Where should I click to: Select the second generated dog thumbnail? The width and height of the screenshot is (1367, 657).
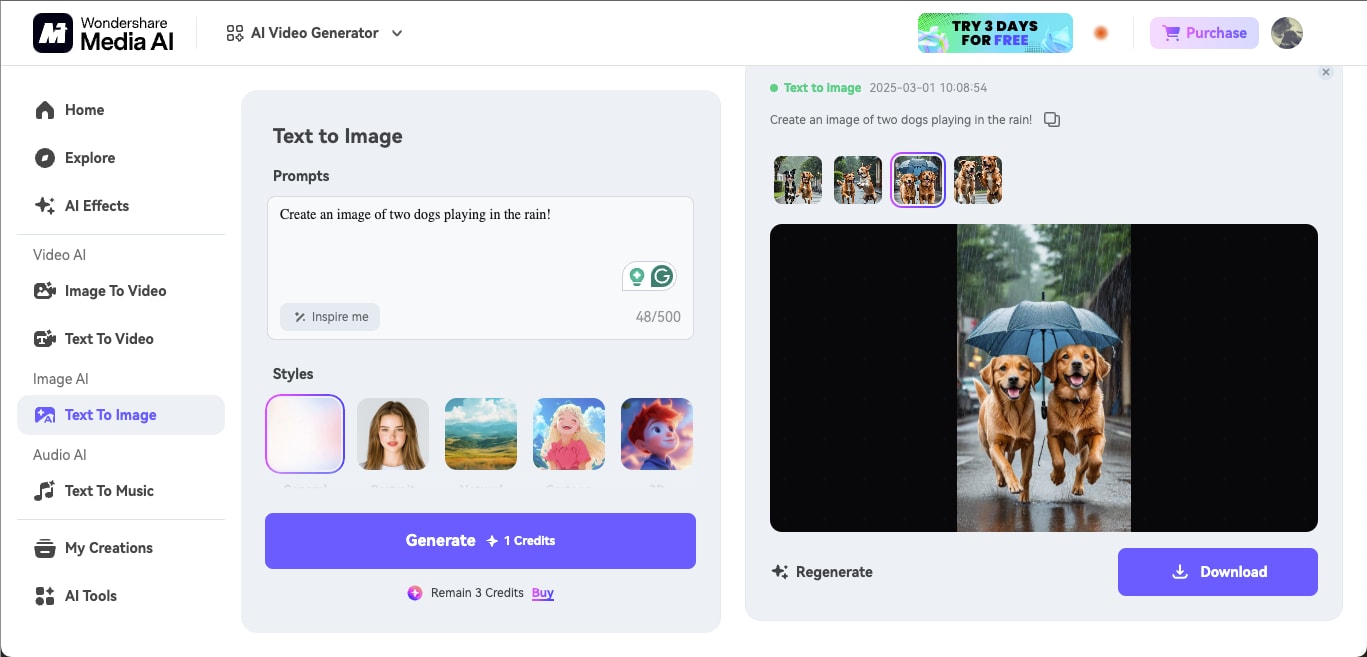click(857, 180)
